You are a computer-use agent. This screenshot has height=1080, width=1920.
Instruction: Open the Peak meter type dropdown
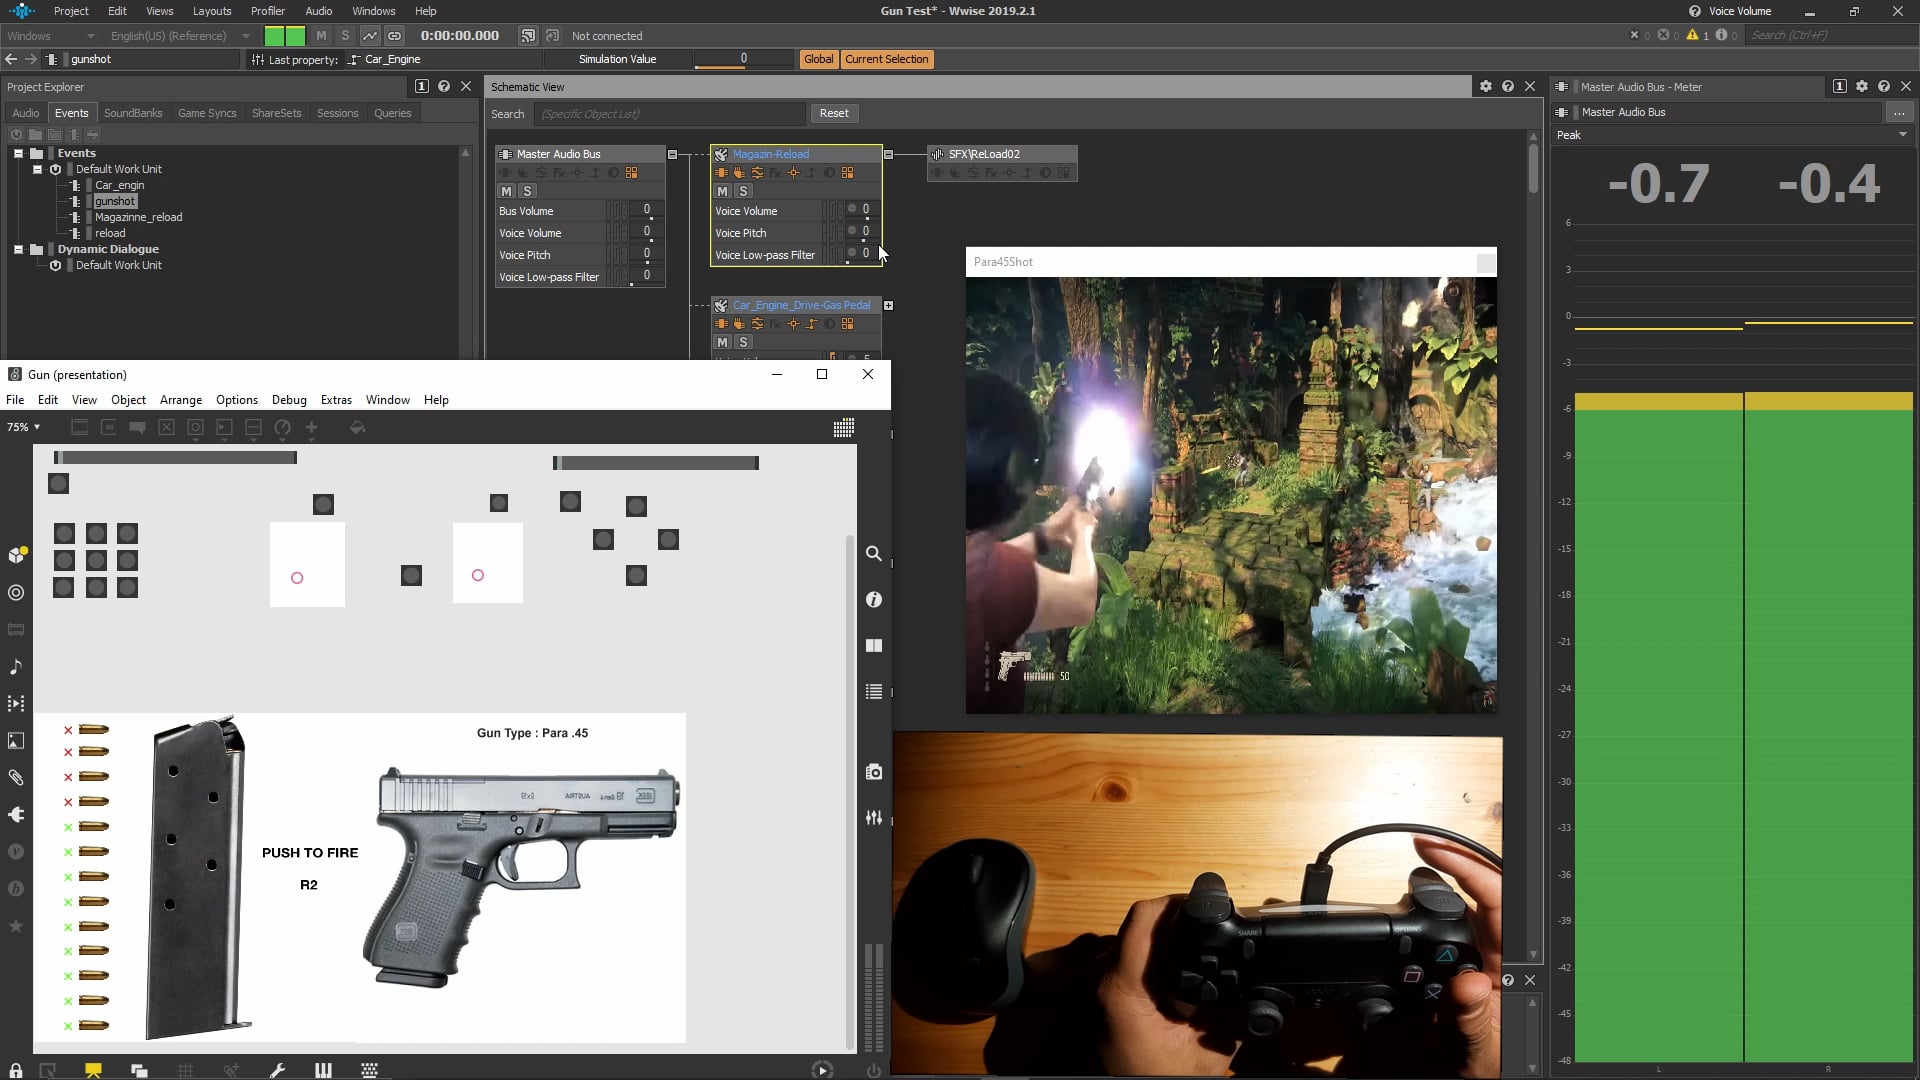(x=1731, y=135)
